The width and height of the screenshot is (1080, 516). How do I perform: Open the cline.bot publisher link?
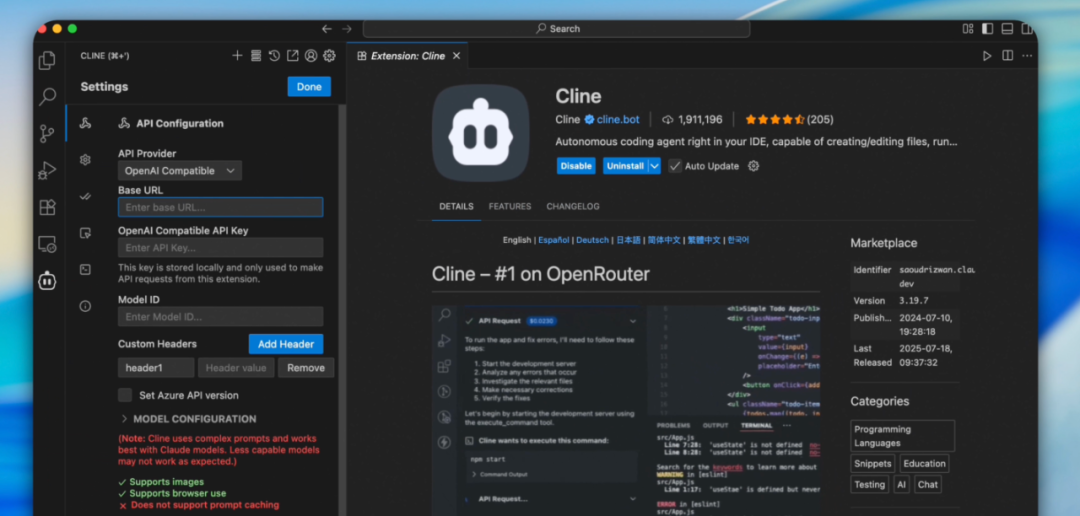click(x=618, y=119)
